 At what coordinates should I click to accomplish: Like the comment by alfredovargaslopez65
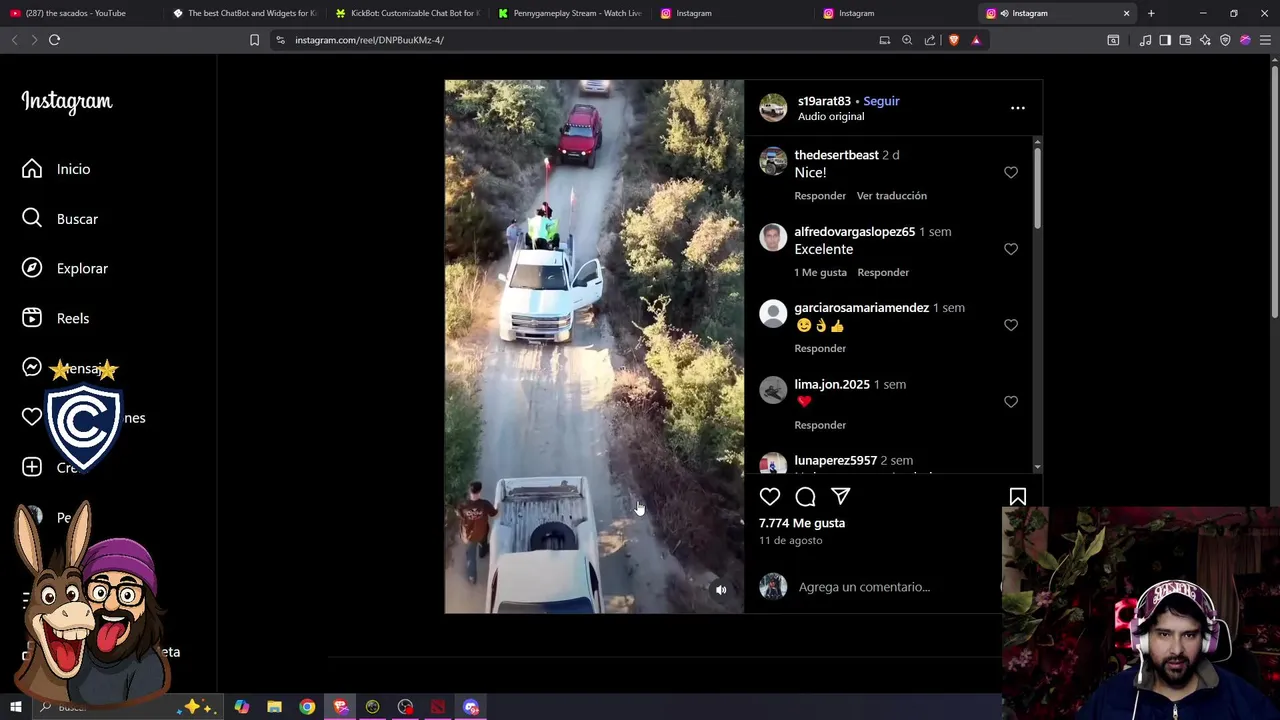point(1011,249)
